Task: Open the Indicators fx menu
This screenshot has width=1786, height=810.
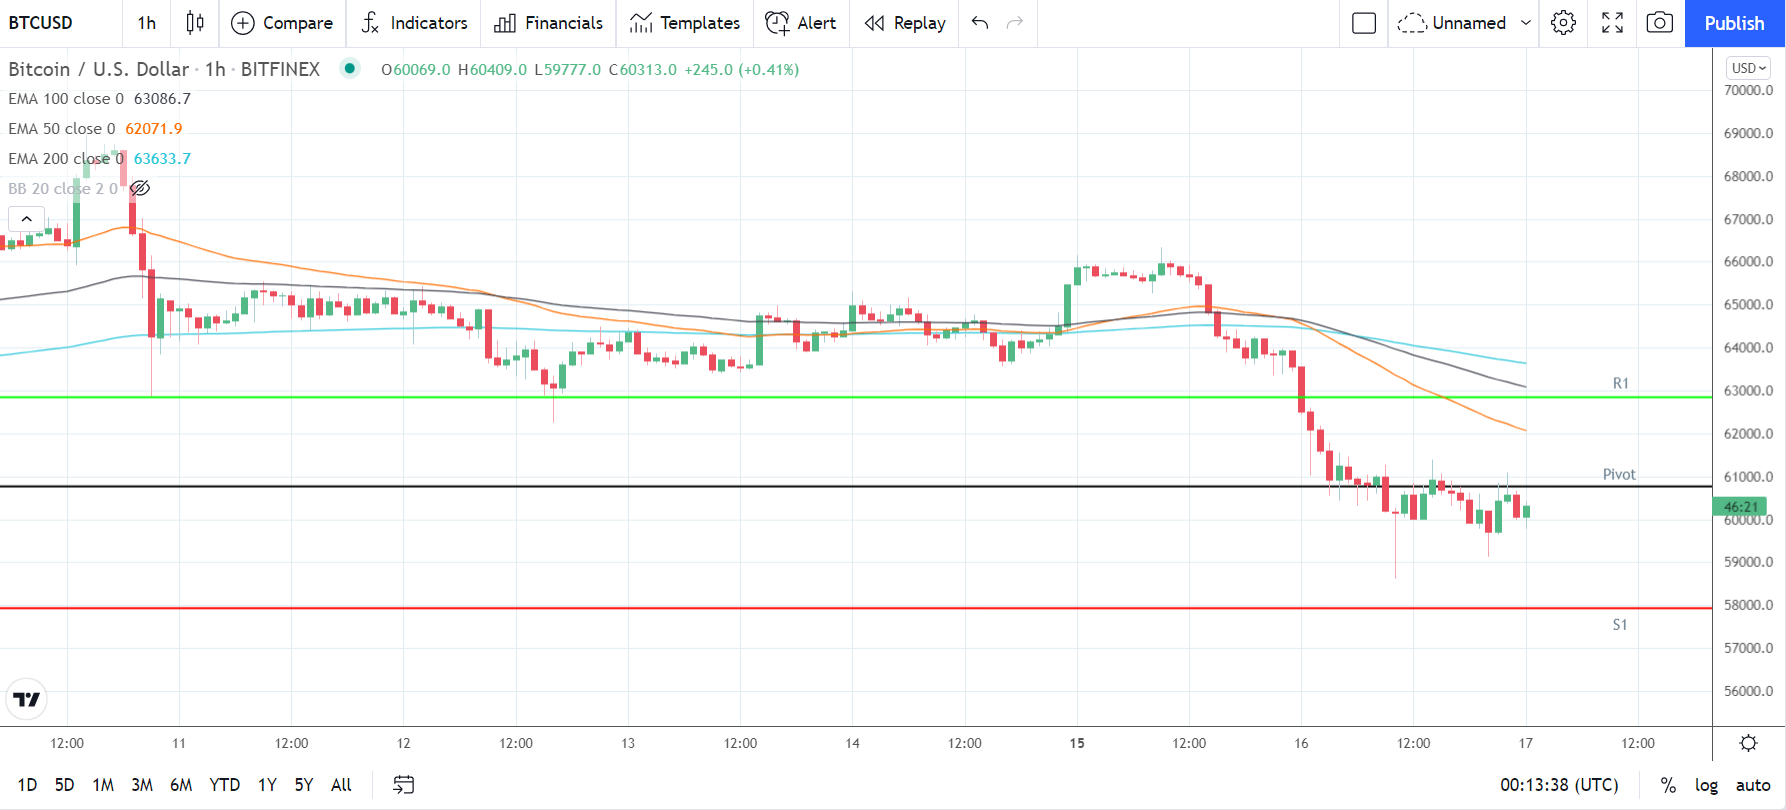Action: coord(414,23)
